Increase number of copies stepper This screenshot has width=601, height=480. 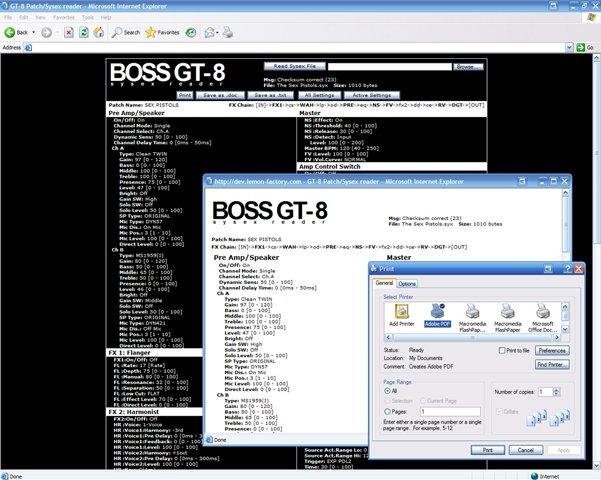click(x=557, y=390)
